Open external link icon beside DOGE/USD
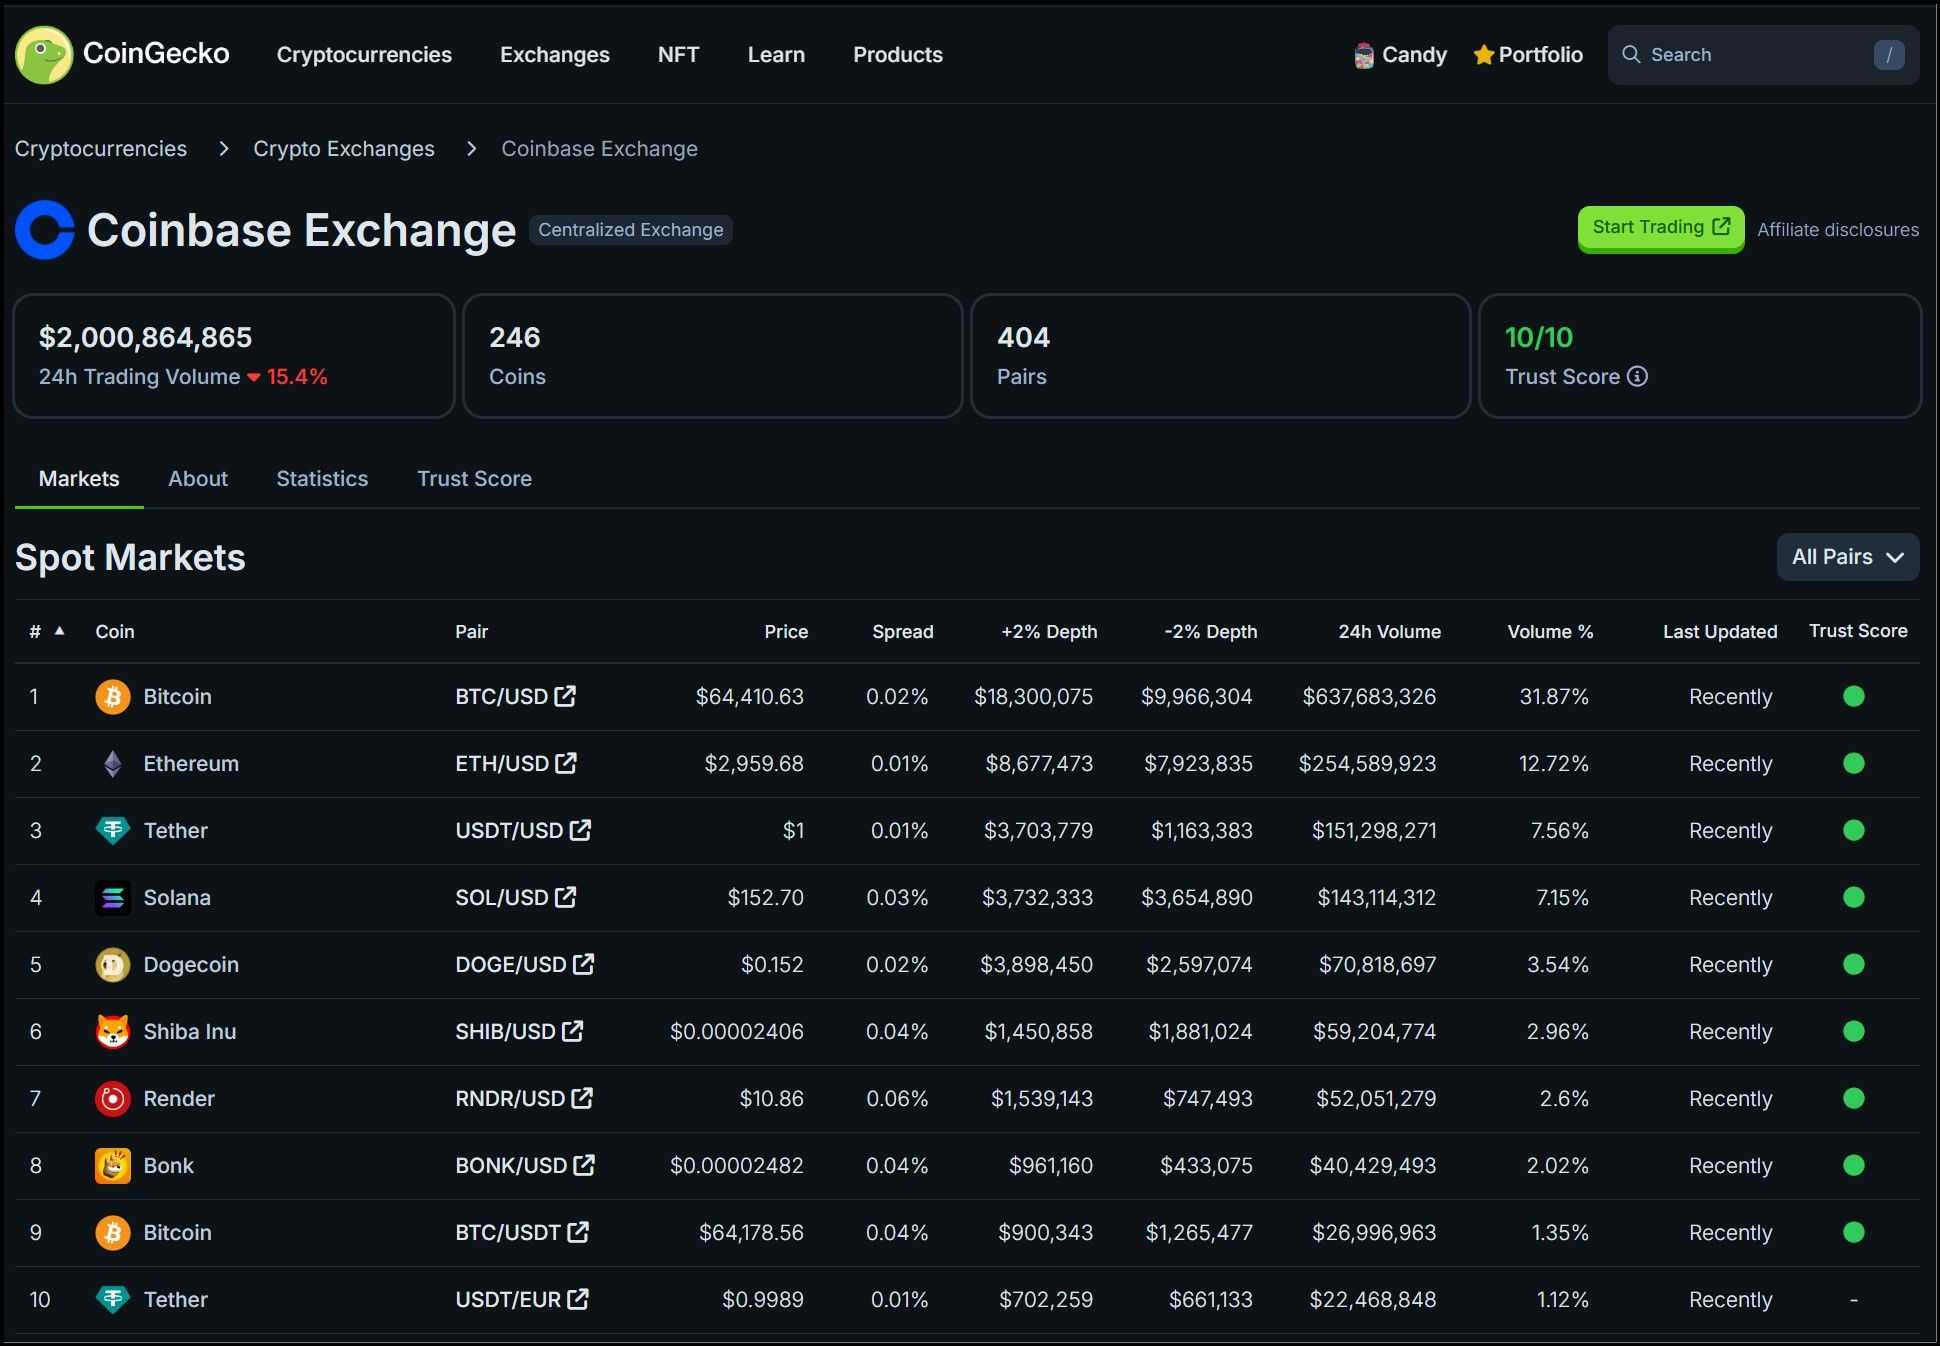1940x1346 pixels. point(584,964)
